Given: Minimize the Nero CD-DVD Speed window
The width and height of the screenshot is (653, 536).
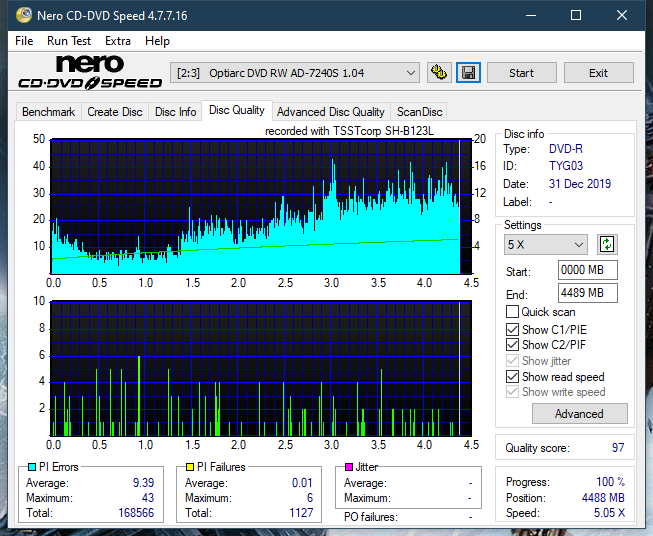Looking at the screenshot, I should (531, 15).
